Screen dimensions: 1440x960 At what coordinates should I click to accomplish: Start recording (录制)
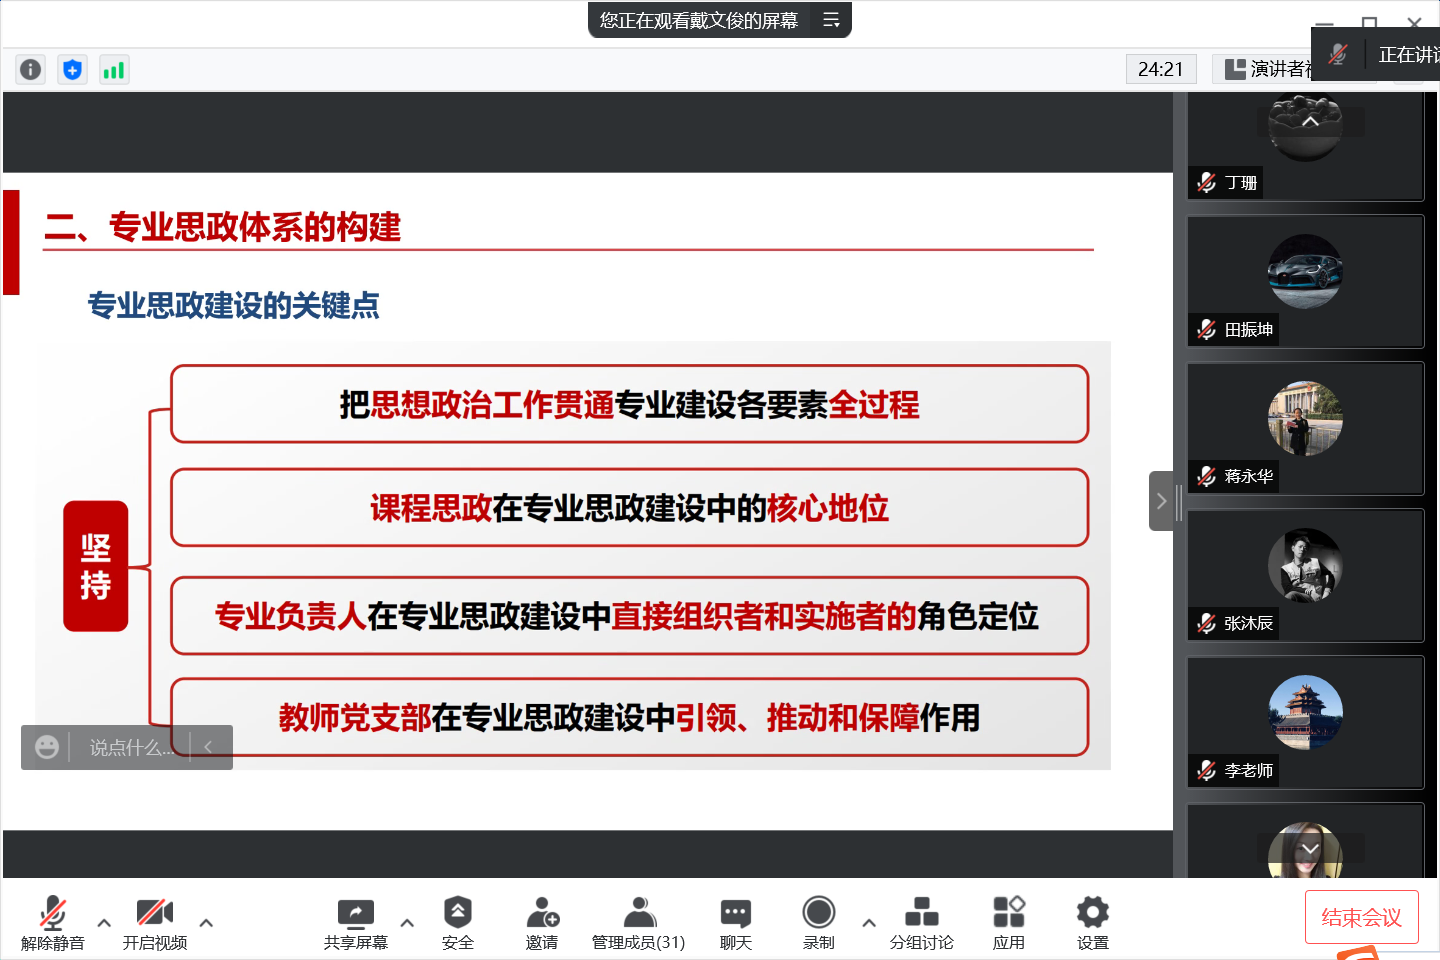point(818,922)
